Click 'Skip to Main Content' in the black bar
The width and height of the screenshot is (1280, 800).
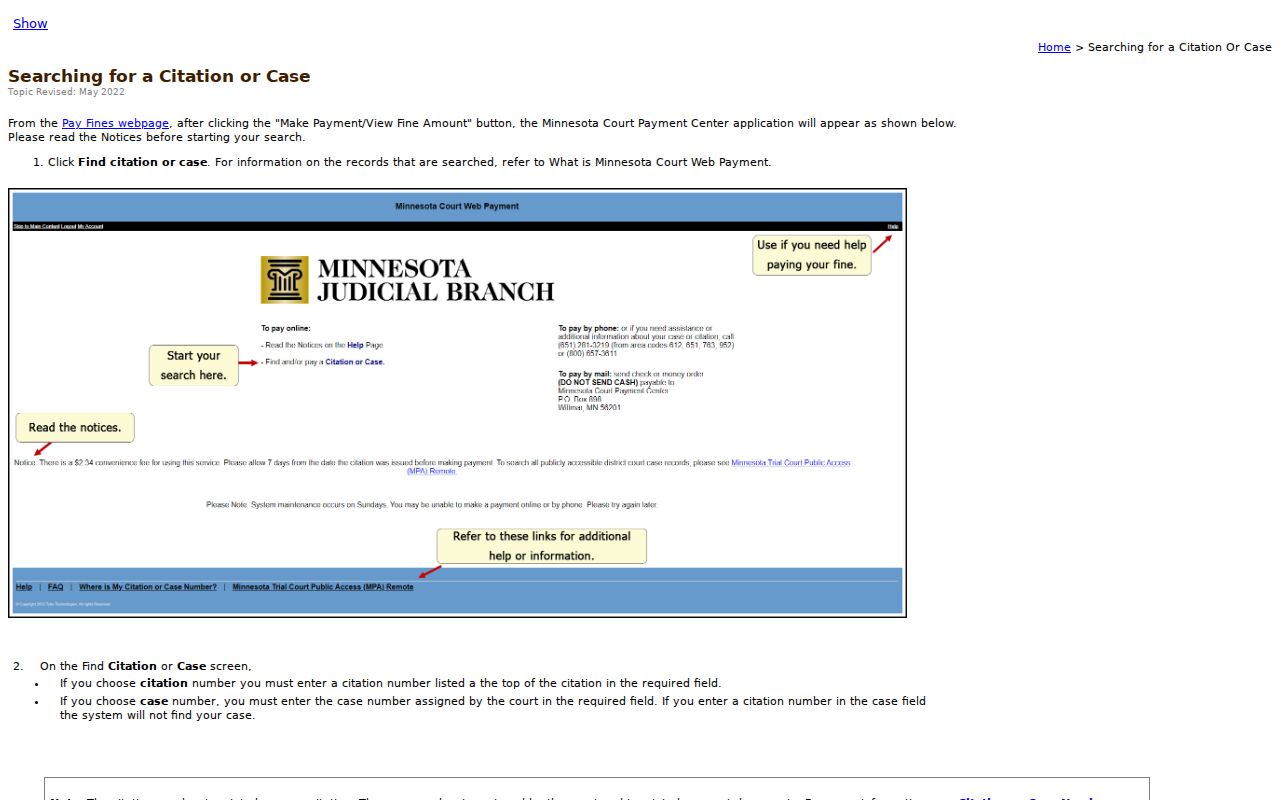coord(36,226)
